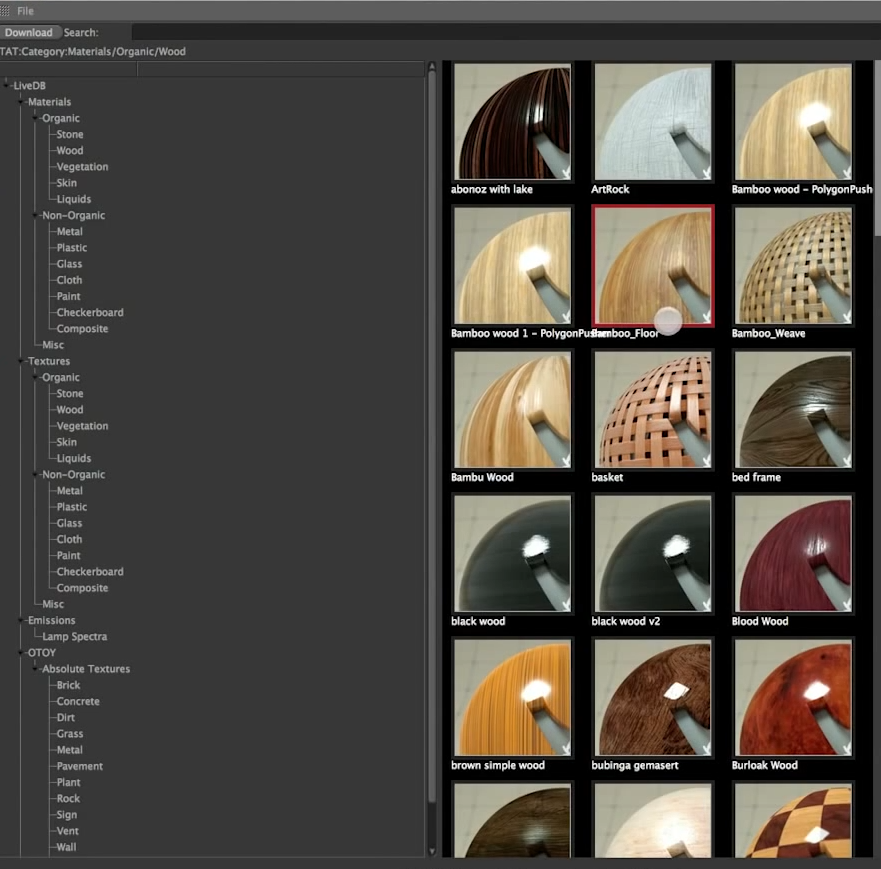The image size is (881, 869).
Task: Select Composite under Materials Non-Organic
Action: point(82,329)
